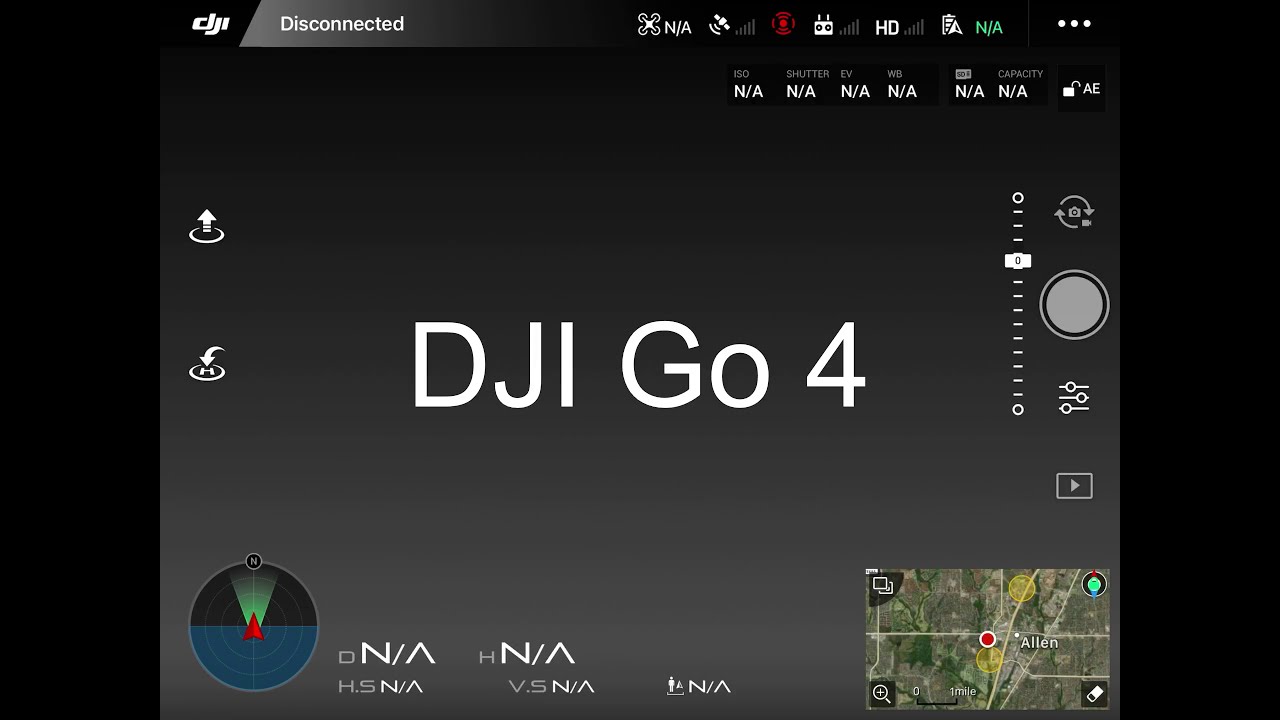Open aircraft flight mode status N/A
Screen dimensions: 1280x720
(665, 26)
